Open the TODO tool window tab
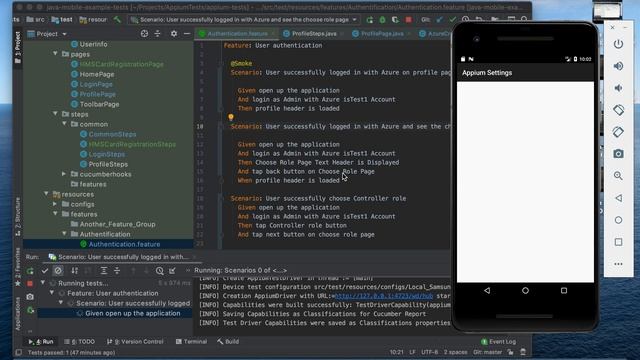Viewport: 640px width, 360px height. click(x=80, y=342)
